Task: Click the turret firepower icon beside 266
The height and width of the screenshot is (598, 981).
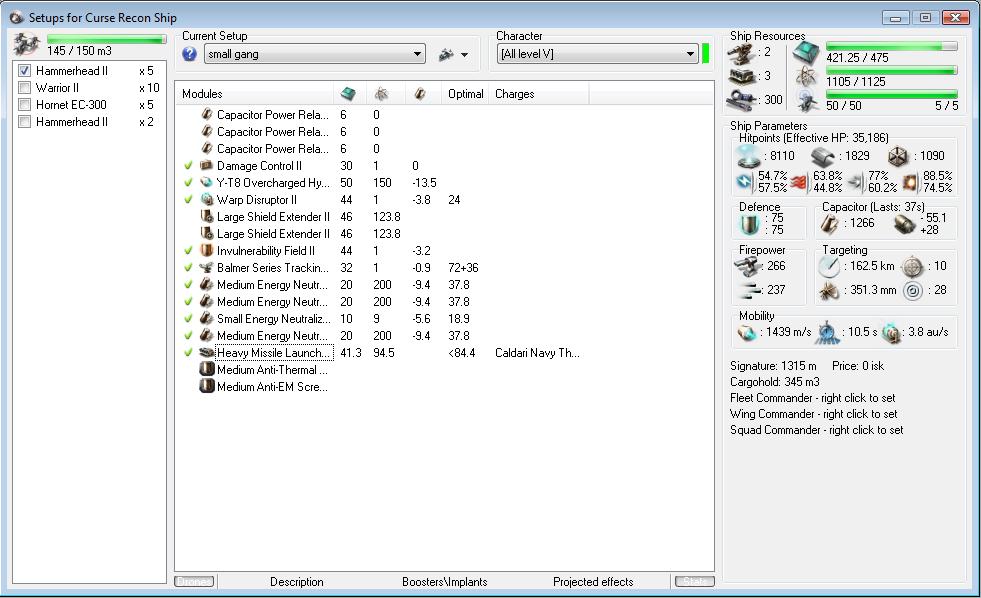Action: click(x=747, y=266)
